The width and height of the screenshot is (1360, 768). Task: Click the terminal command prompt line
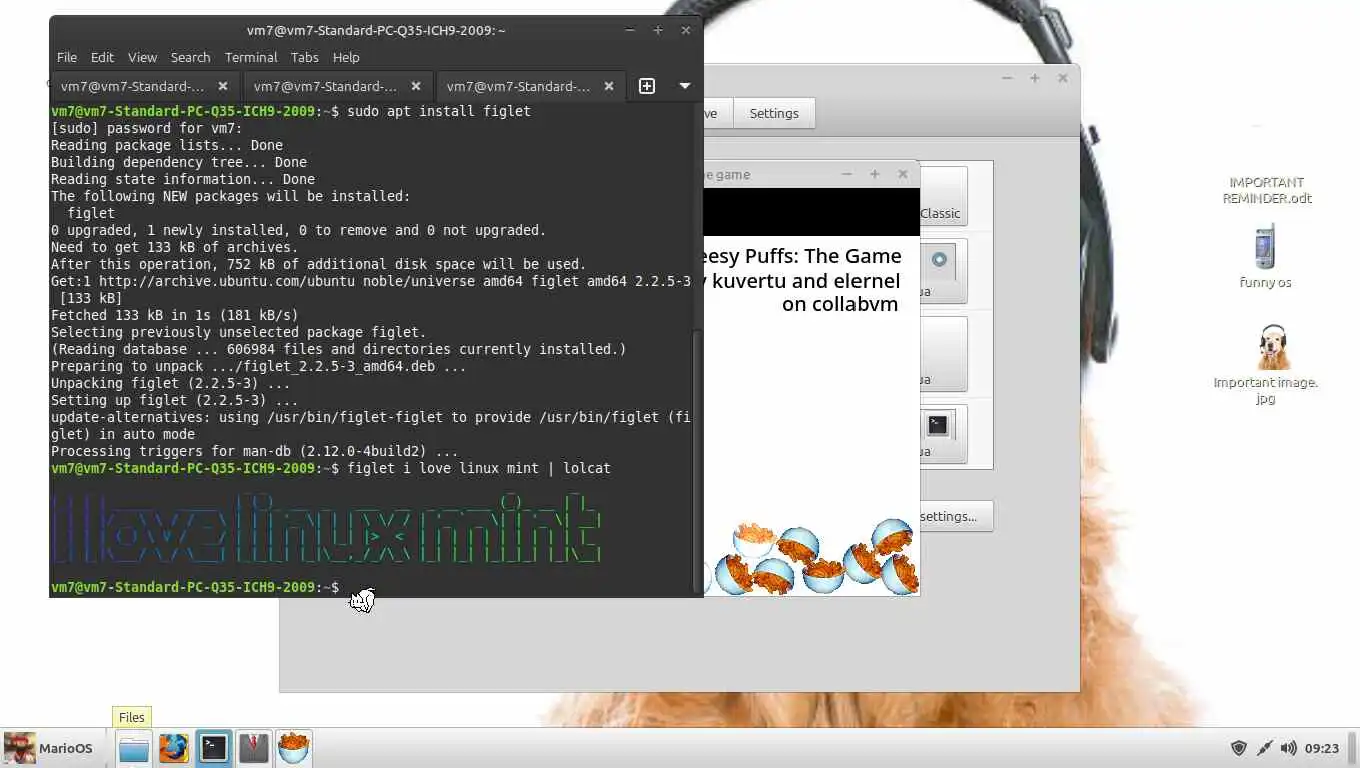(x=195, y=587)
